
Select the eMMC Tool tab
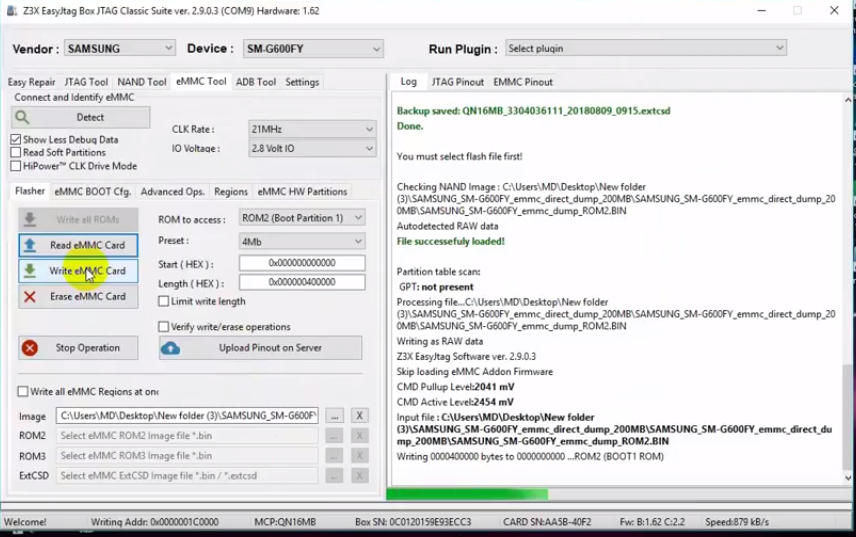(x=201, y=81)
